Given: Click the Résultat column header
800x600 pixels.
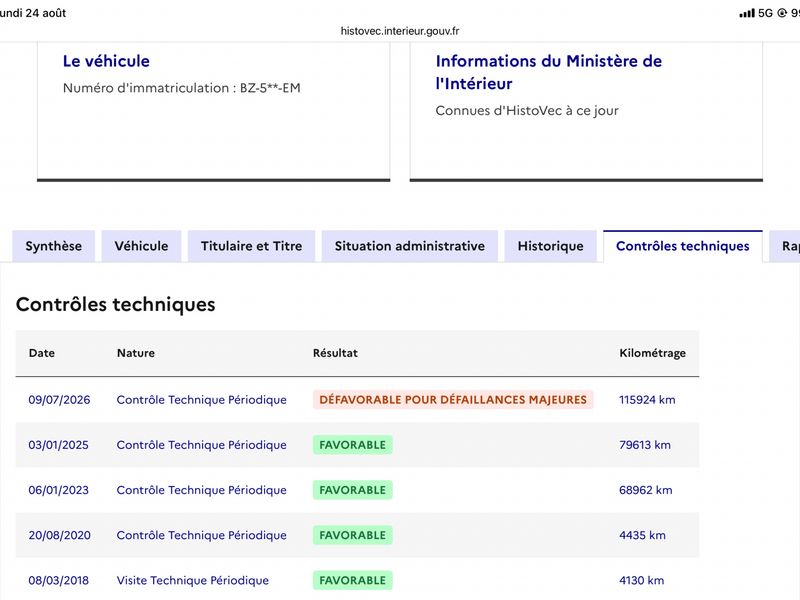Looking at the screenshot, I should [x=335, y=353].
